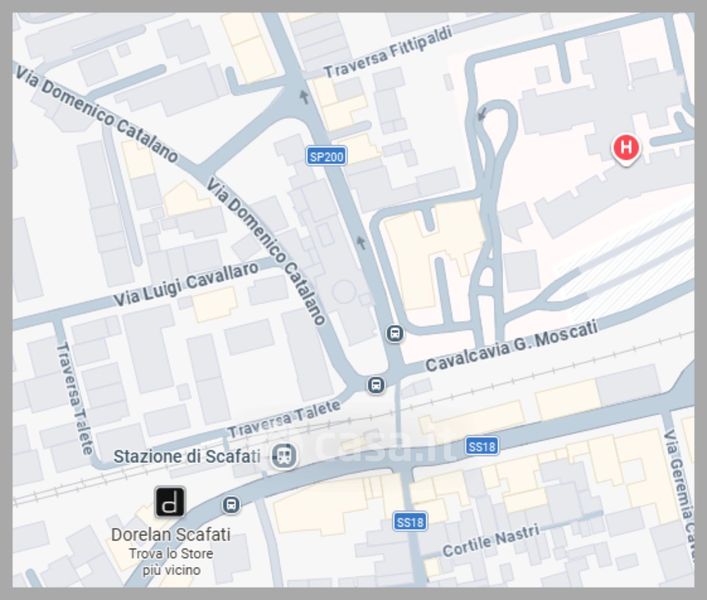The image size is (707, 600).
Task: Click the Via Luigi Cavallaro street label
Action: (186, 283)
